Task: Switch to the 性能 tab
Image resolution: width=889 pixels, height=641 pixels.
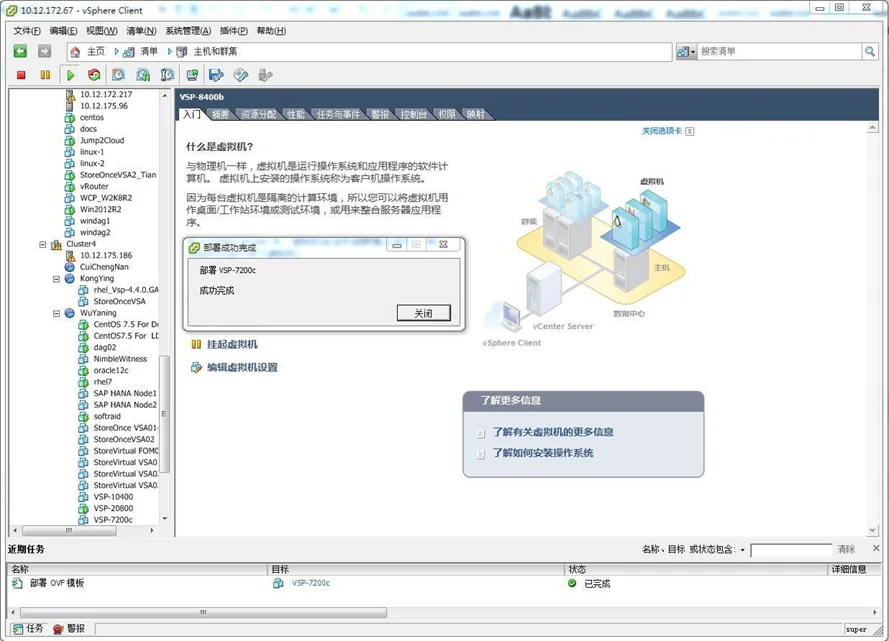Action: [x=295, y=114]
